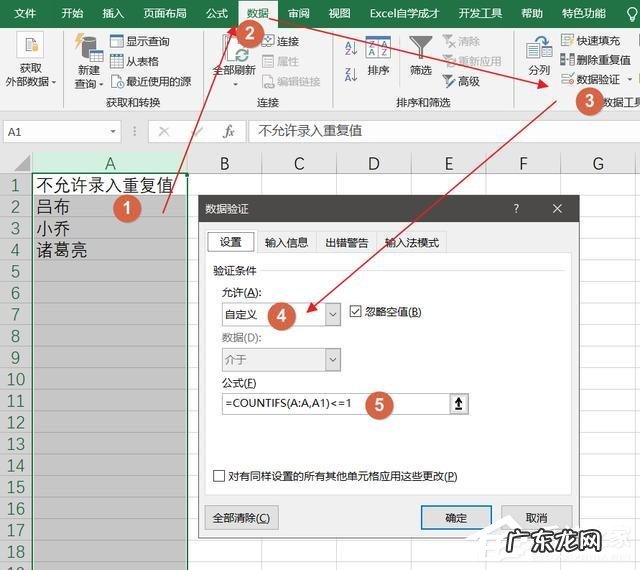Expand the 获取外部数据 dropdown arrow

click(x=54, y=82)
